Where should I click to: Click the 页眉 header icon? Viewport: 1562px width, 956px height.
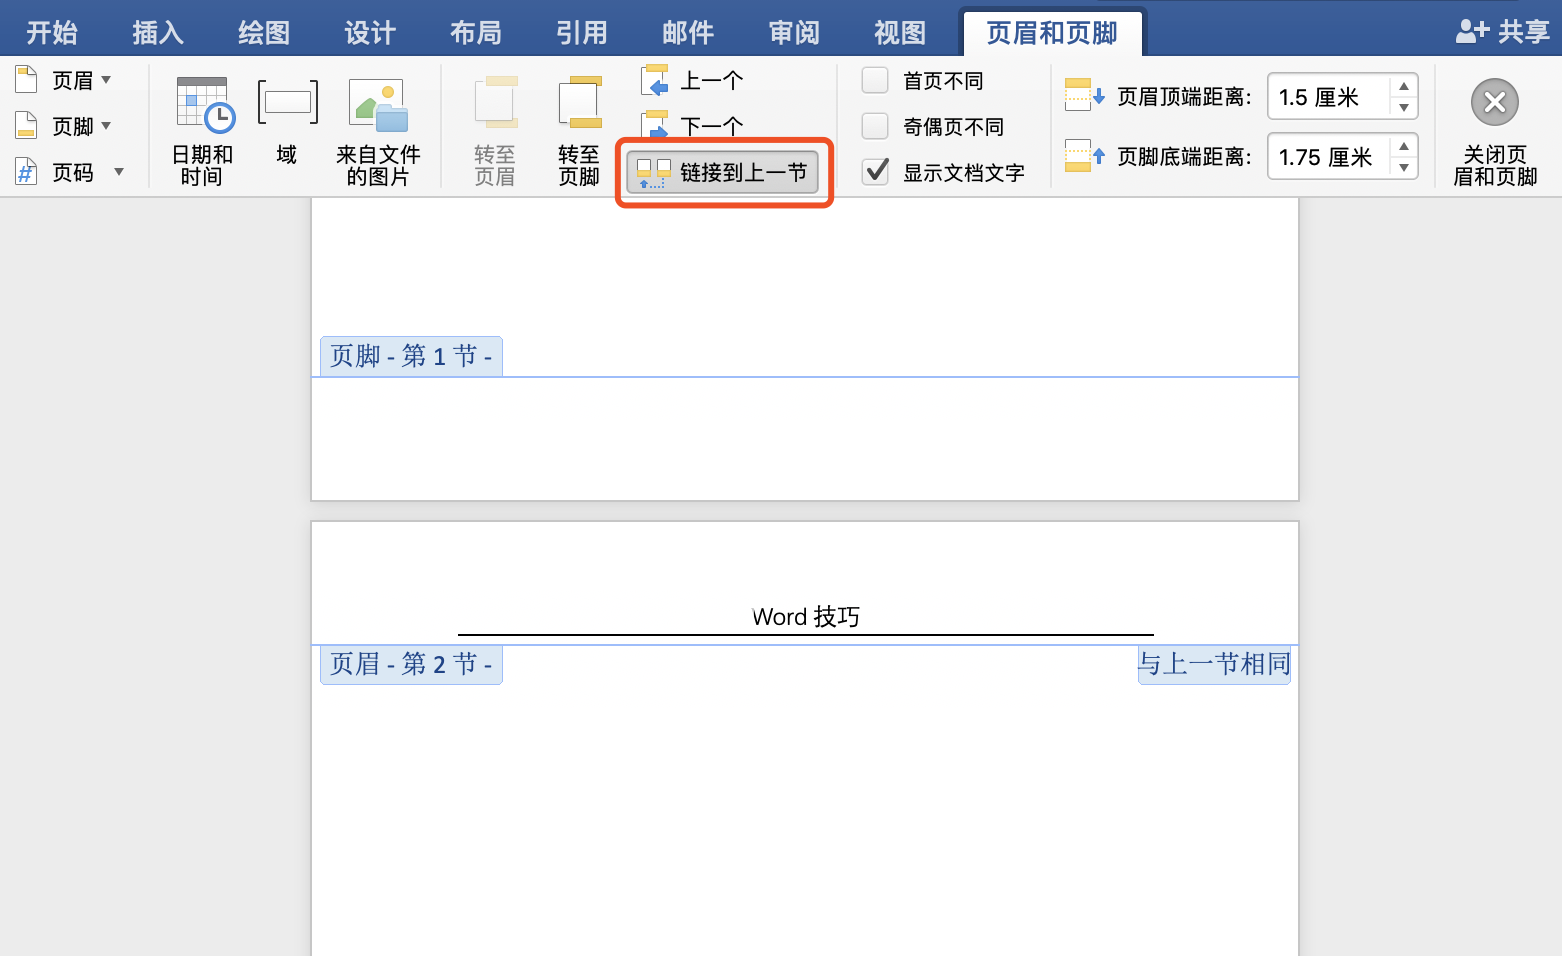26,79
